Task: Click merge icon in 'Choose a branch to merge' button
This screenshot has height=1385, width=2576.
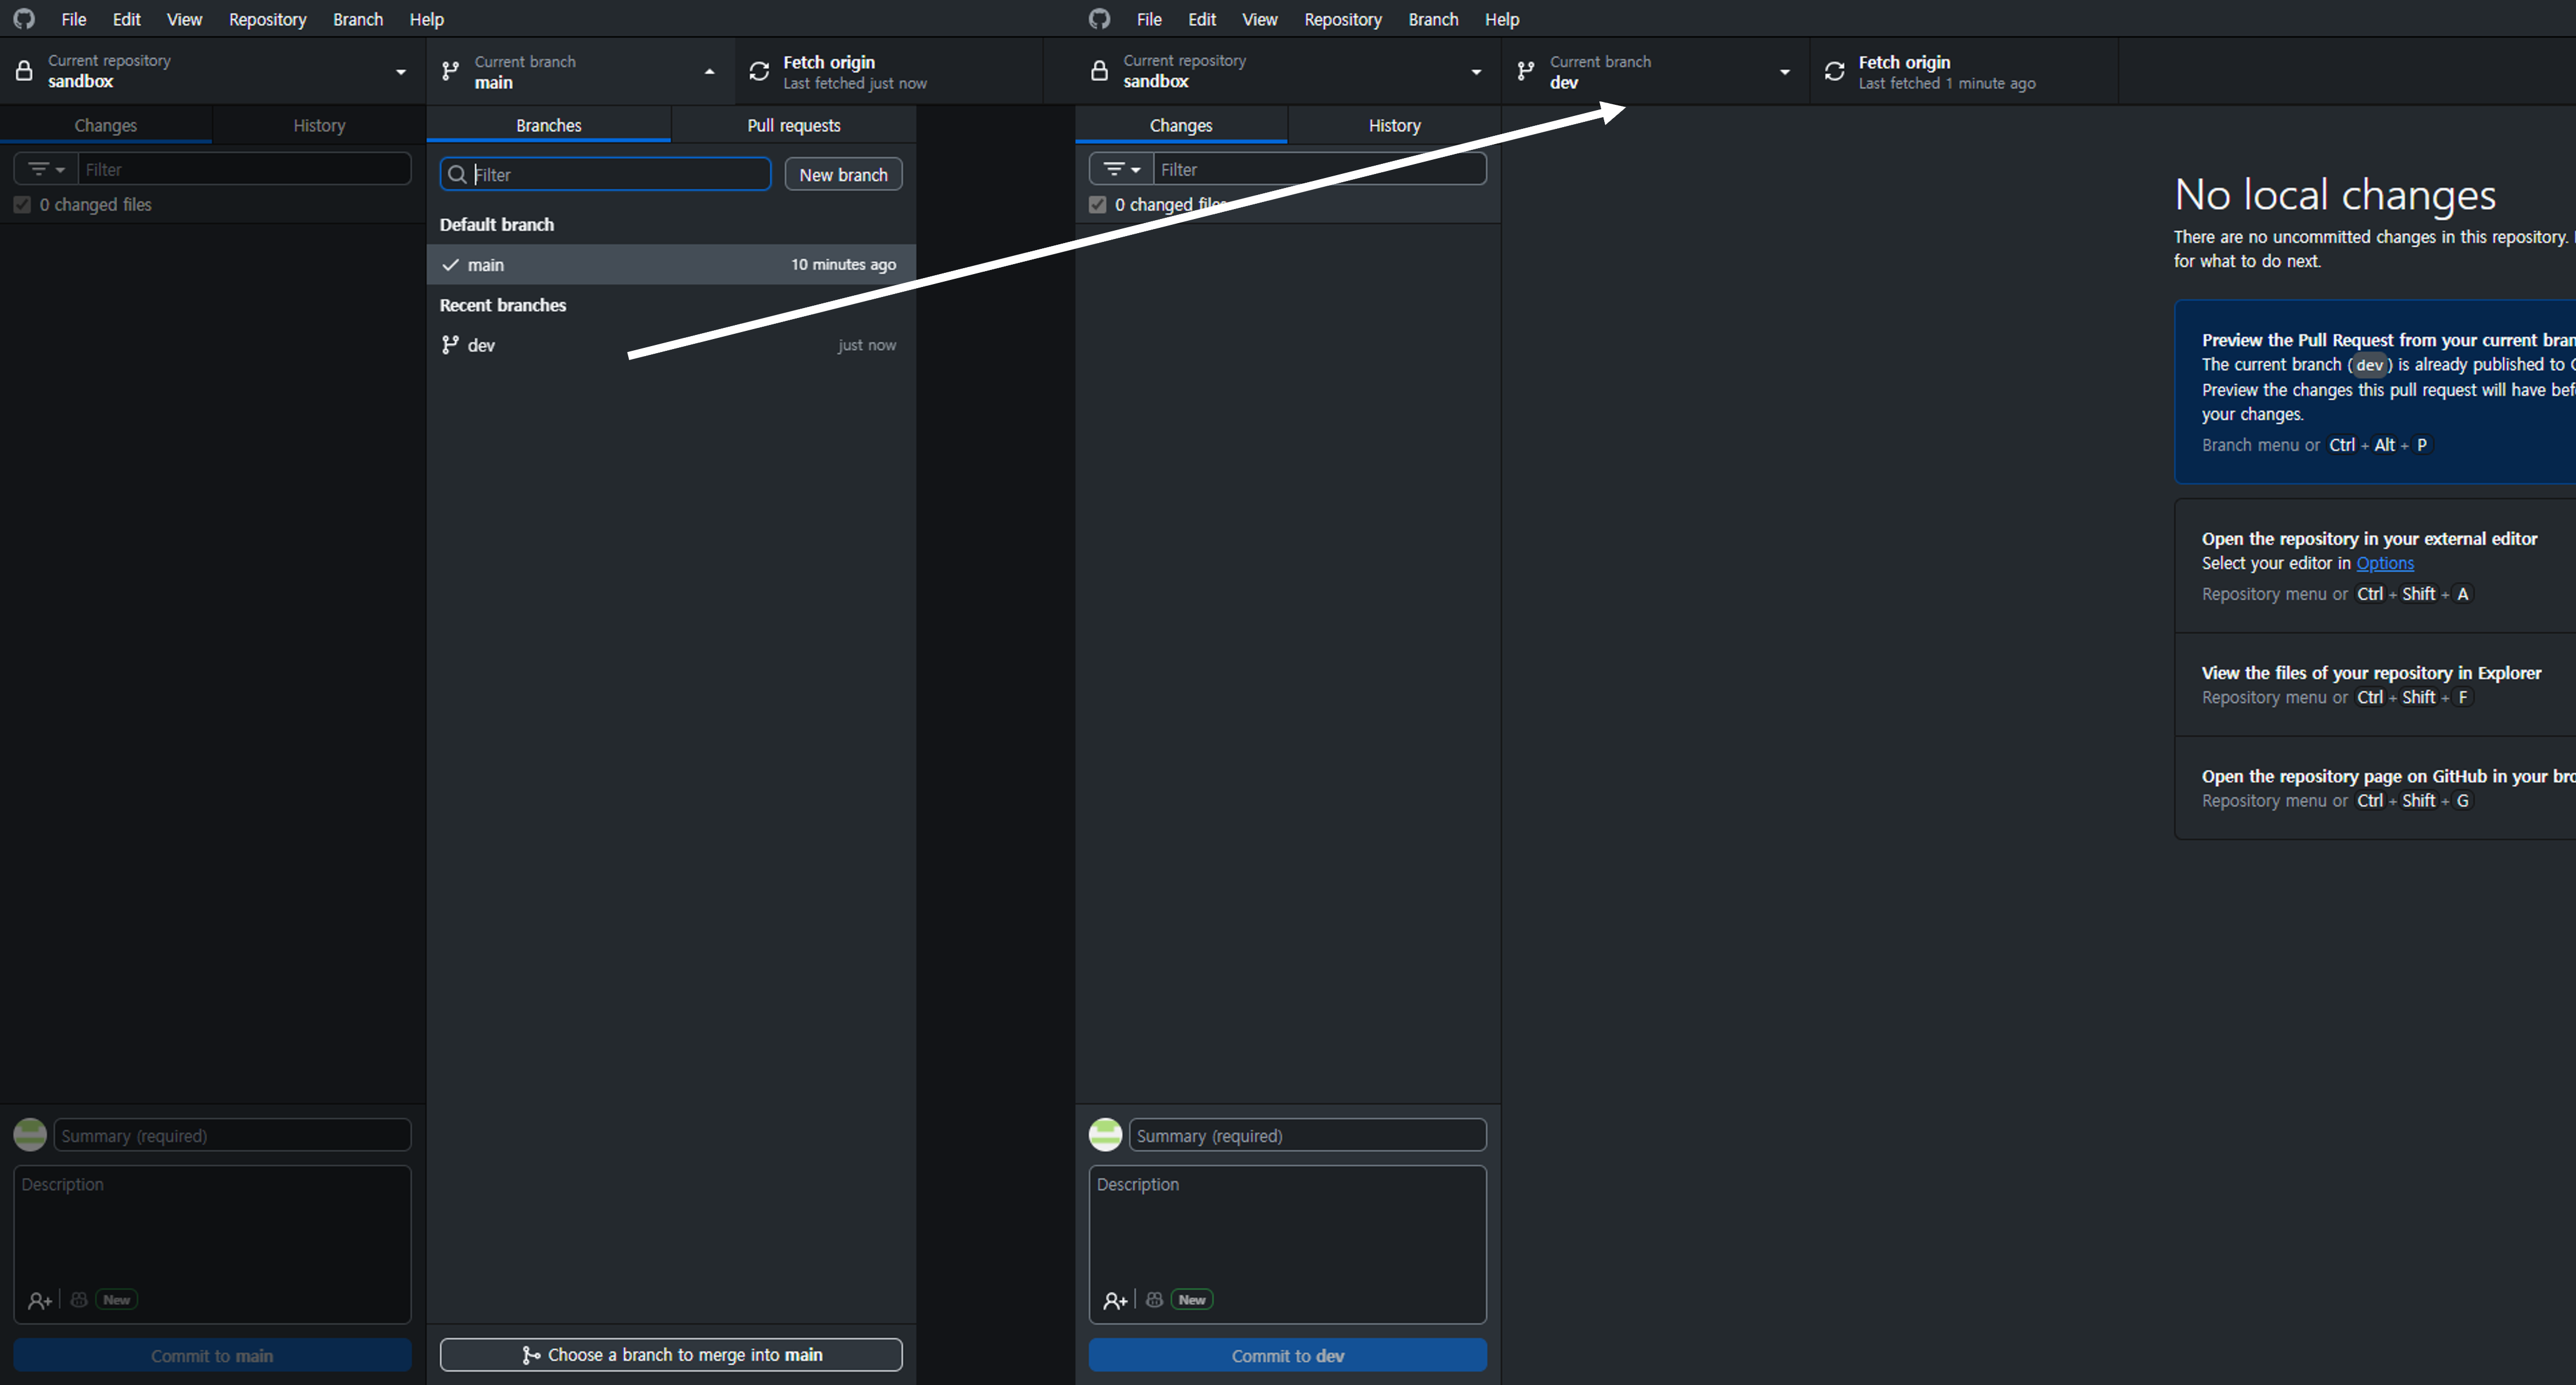Action: (x=531, y=1355)
